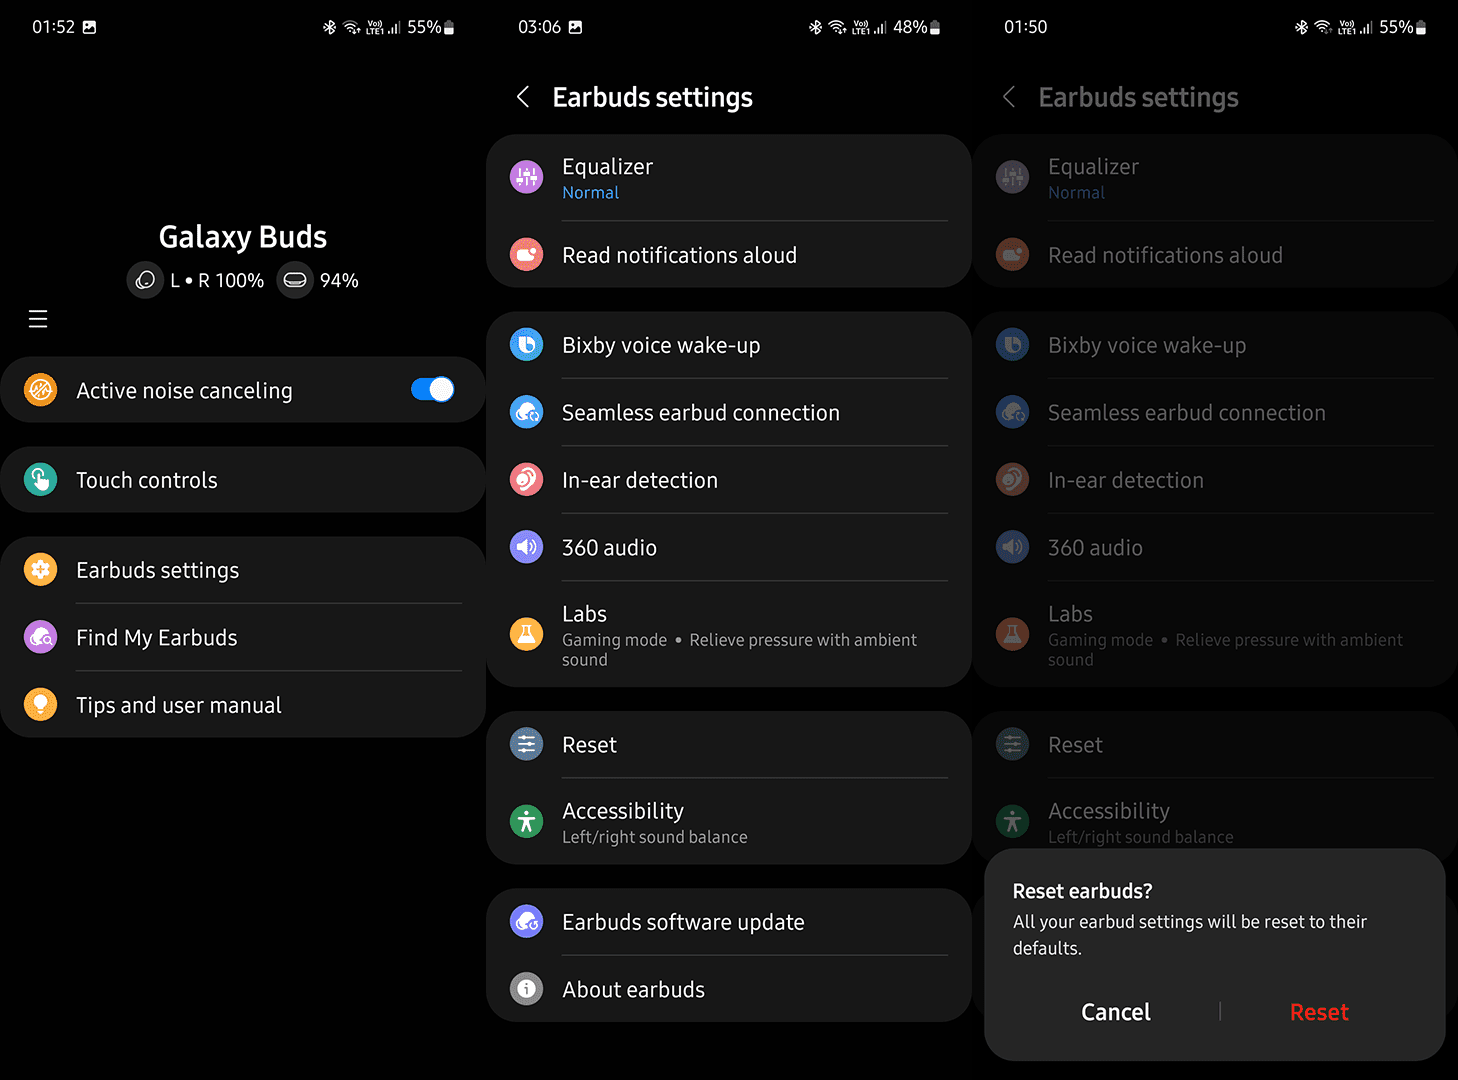Tap the Find My Earbuds icon
This screenshot has width=1458, height=1080.
tap(41, 637)
